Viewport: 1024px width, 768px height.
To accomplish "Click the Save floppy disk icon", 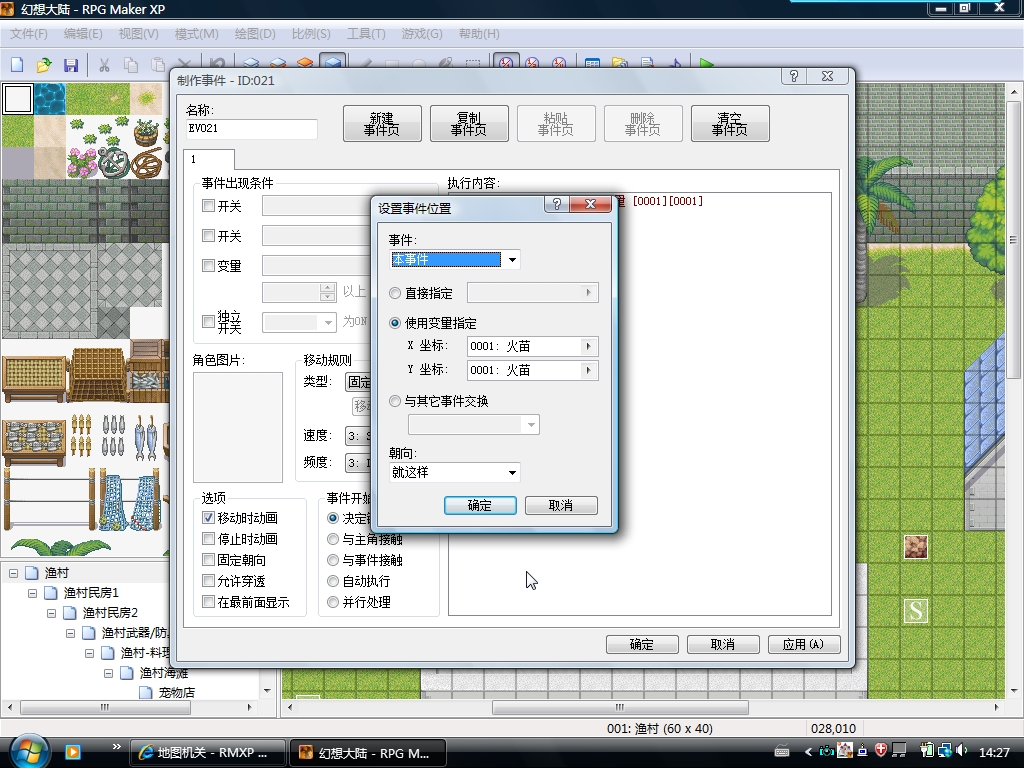I will [71, 65].
